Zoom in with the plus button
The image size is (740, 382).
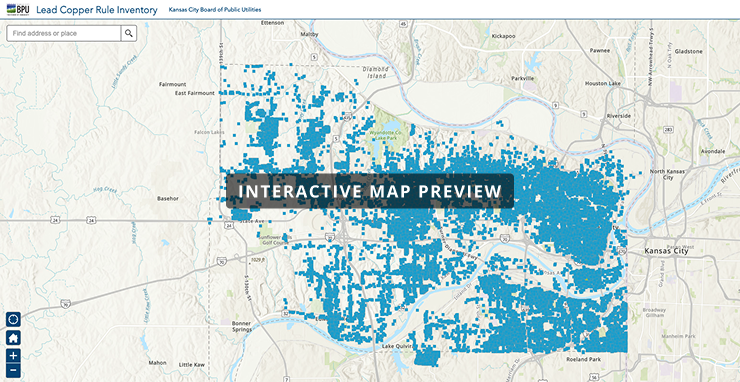[13, 356]
